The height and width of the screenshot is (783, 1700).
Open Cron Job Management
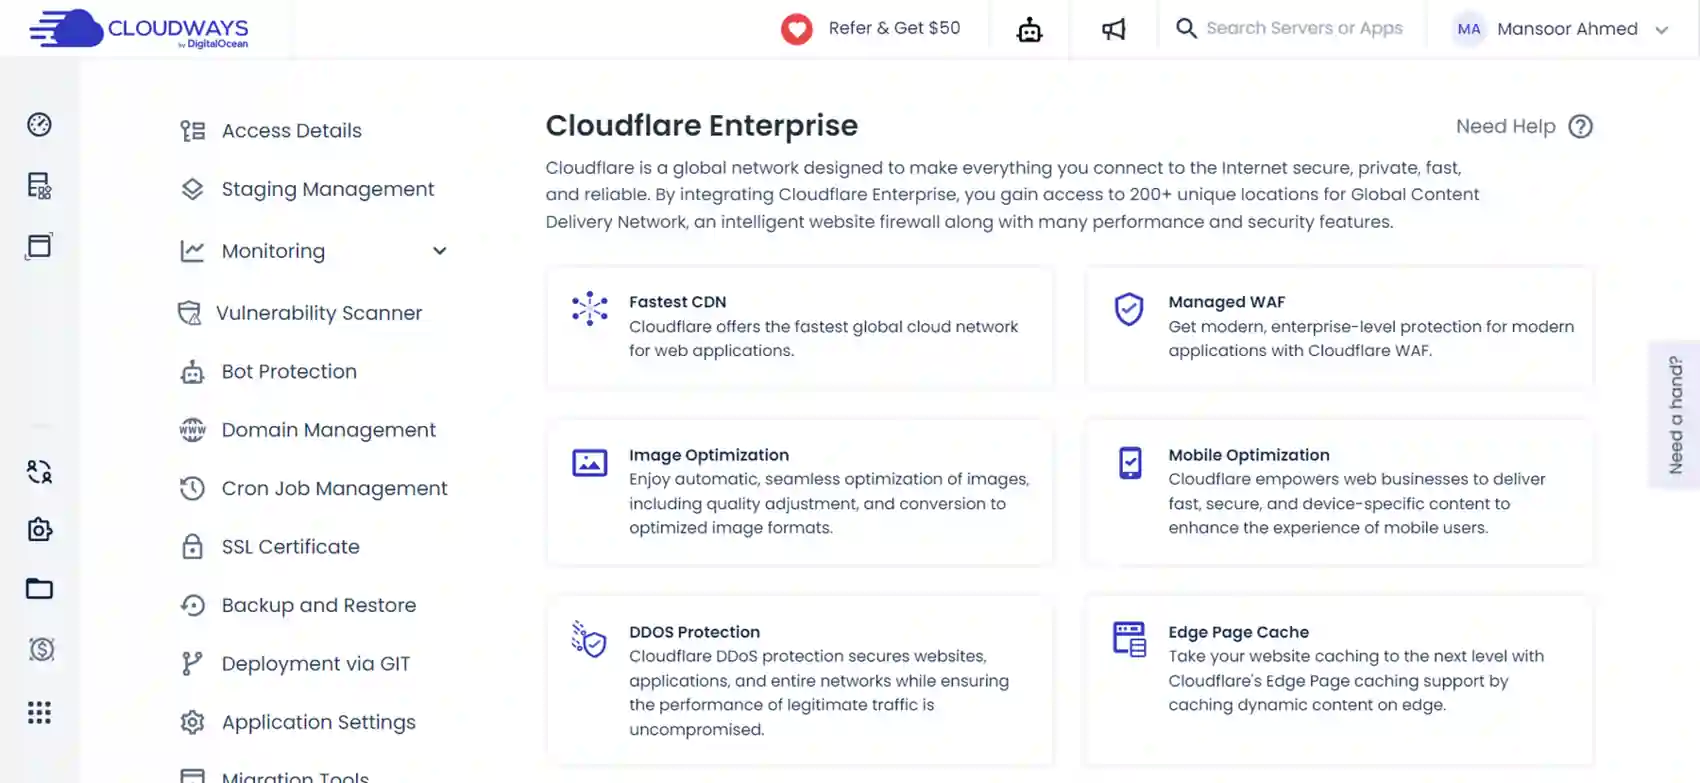pyautogui.click(x=335, y=488)
